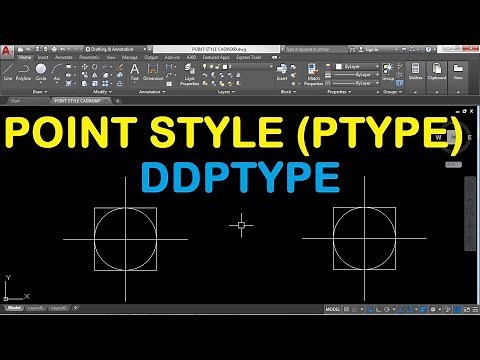The height and width of the screenshot is (360, 480).
Task: Click Sign In button
Action: point(368,49)
